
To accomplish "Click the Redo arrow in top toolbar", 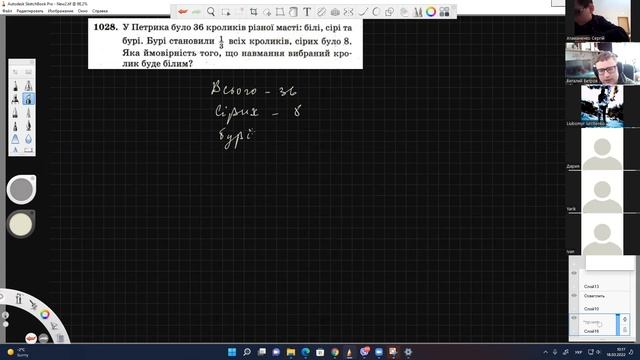I will click(196, 12).
